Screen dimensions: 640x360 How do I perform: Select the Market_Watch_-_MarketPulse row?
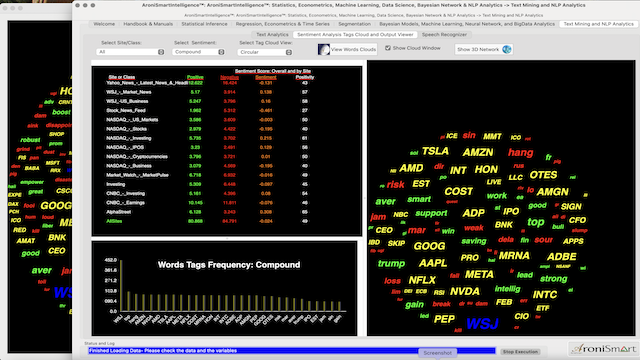tap(207, 175)
